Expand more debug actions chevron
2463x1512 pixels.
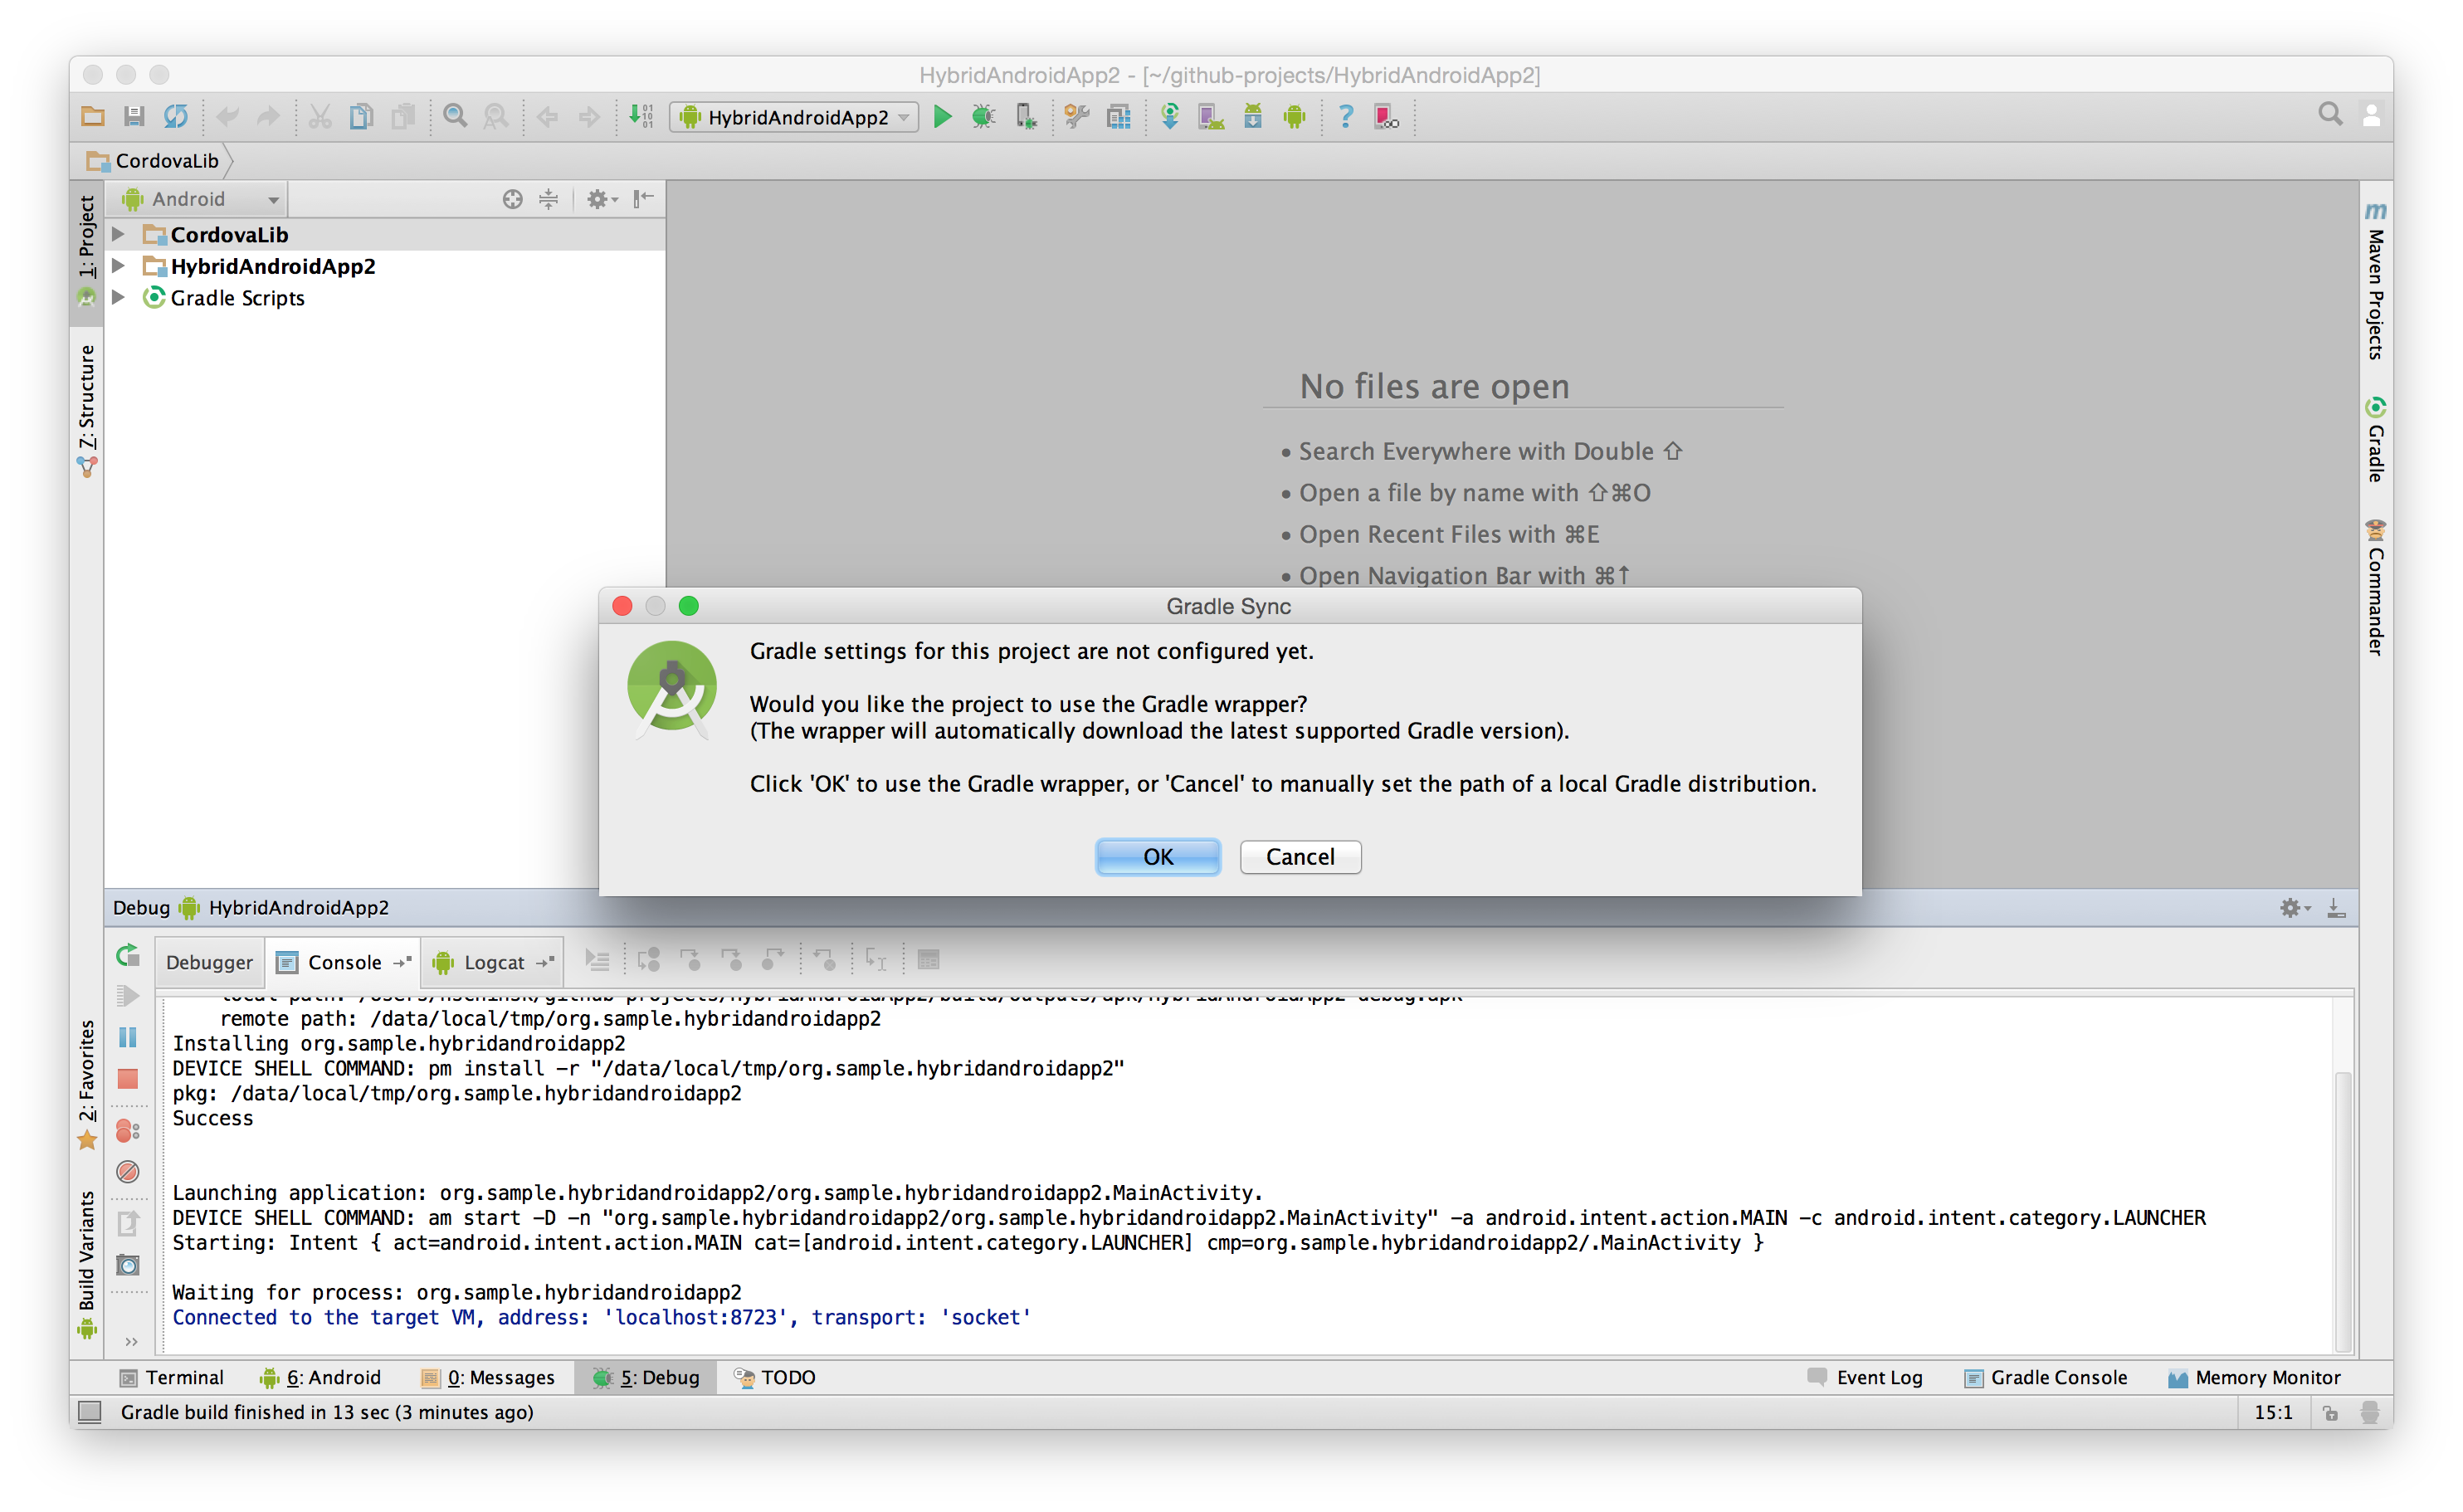(x=131, y=1342)
